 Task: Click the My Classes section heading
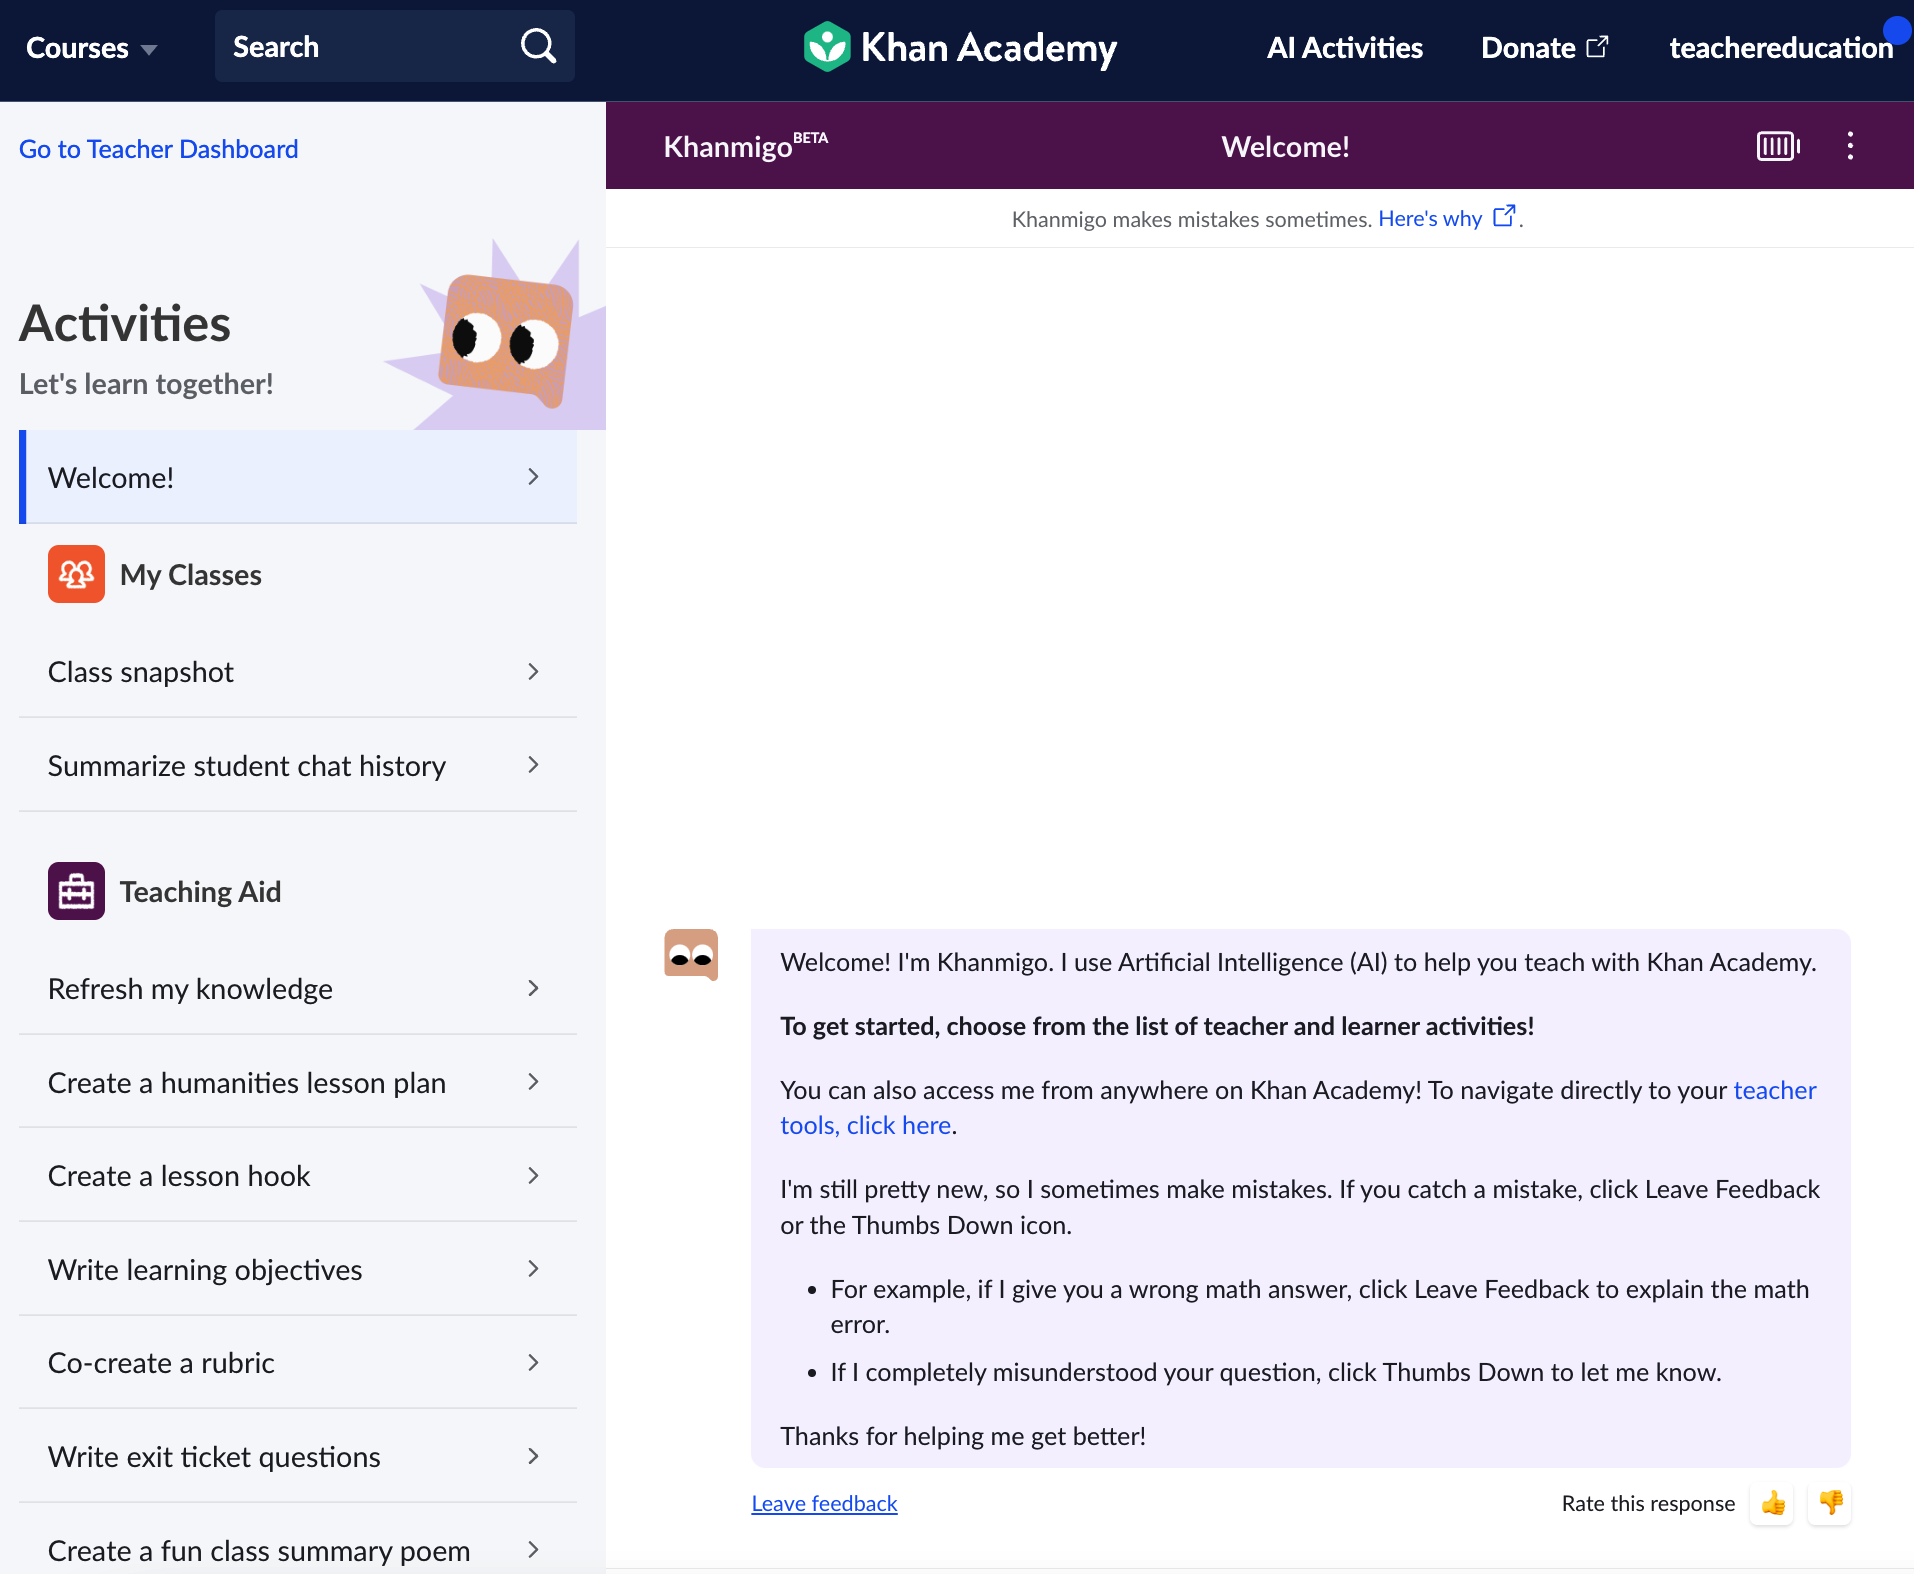[191, 575]
